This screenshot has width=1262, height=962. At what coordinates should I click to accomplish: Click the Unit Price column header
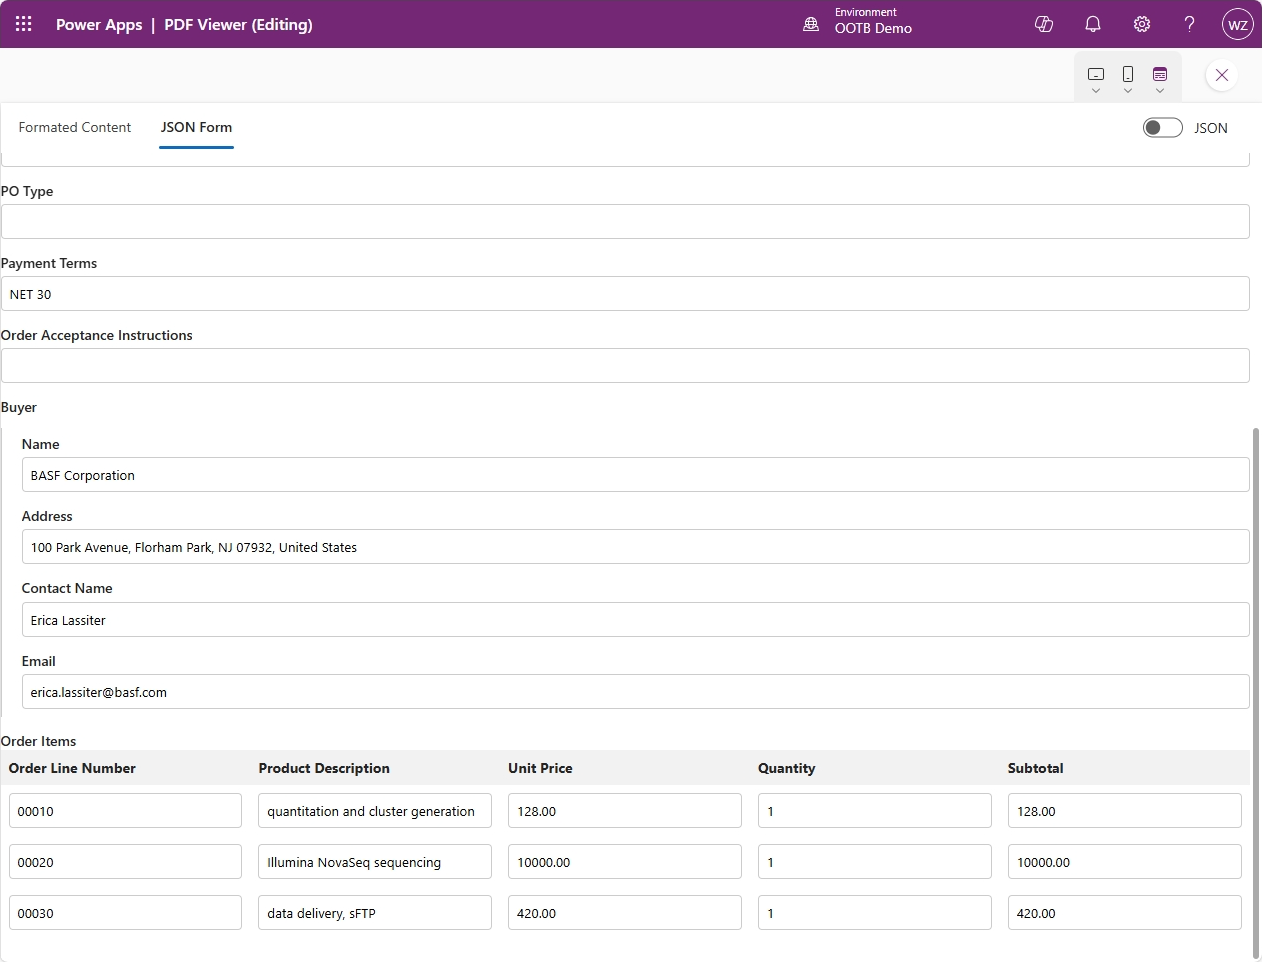pos(540,768)
